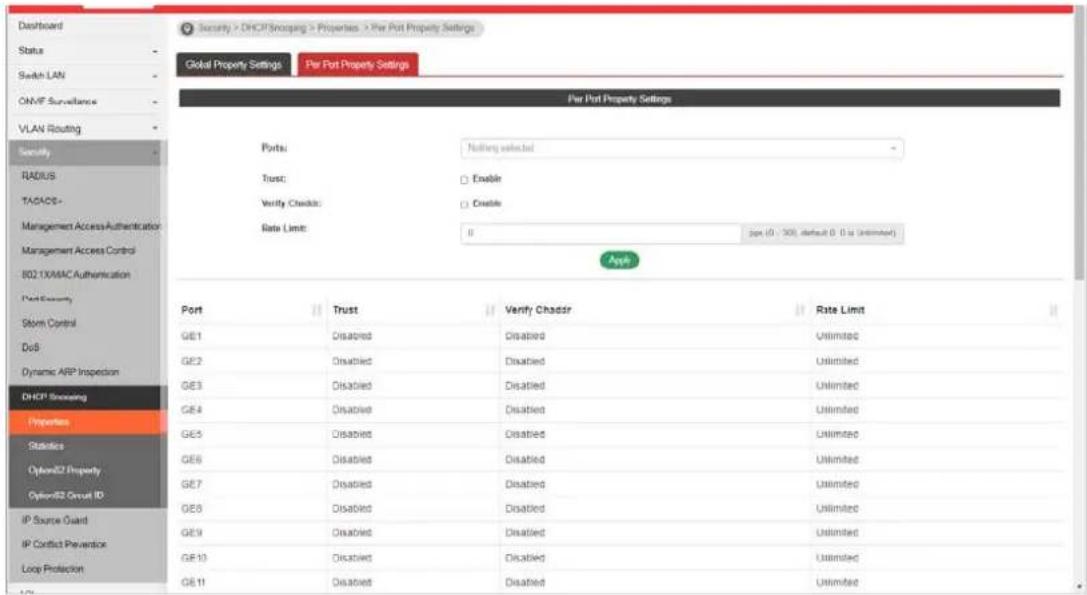Click the GE6 port cell
The height and width of the screenshot is (595, 1087).
tap(191, 460)
